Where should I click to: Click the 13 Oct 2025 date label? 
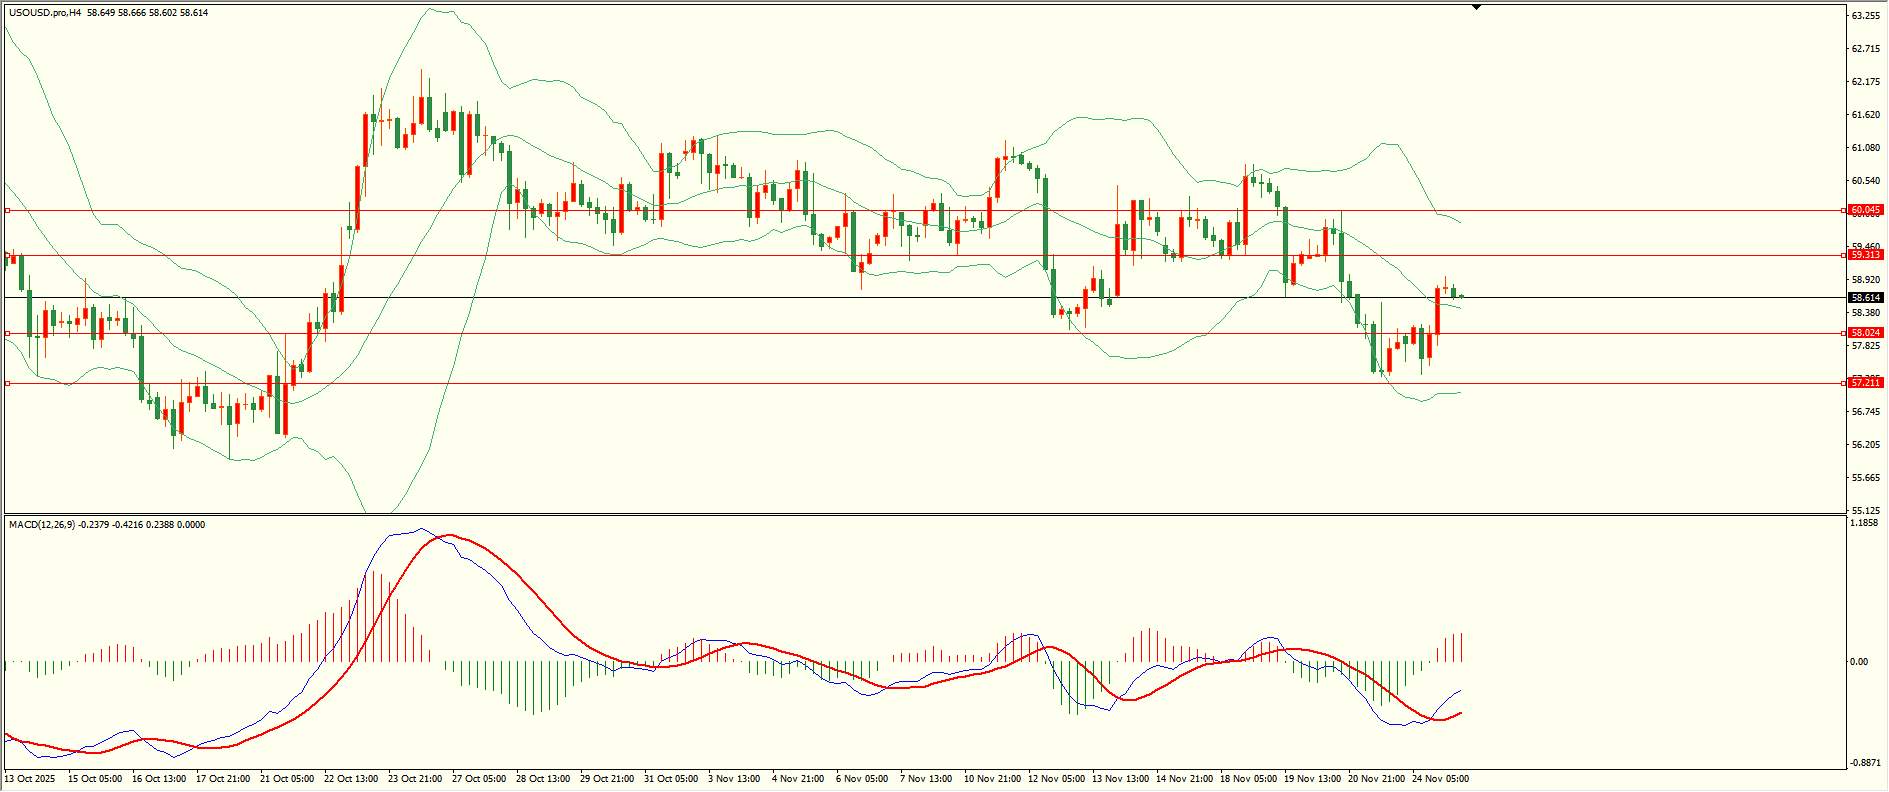31,778
